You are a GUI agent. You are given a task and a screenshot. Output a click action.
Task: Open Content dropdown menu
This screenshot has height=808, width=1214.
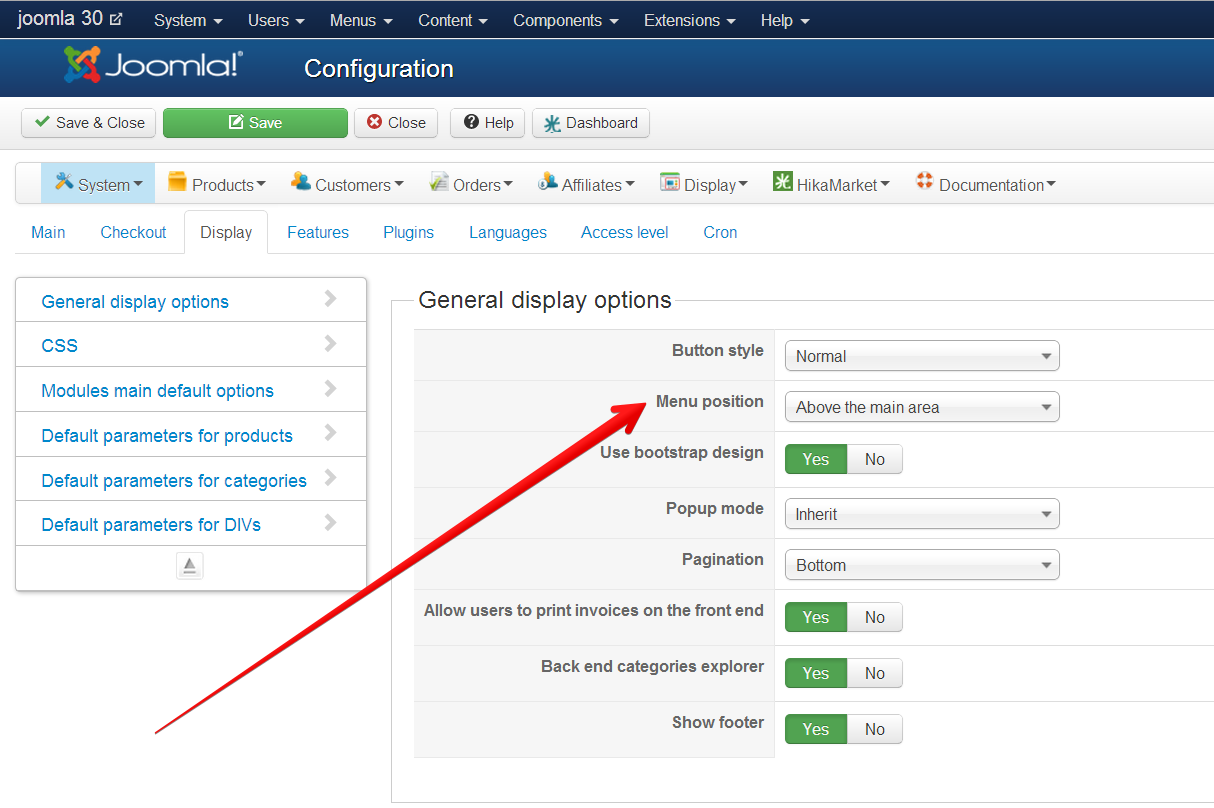453,20
